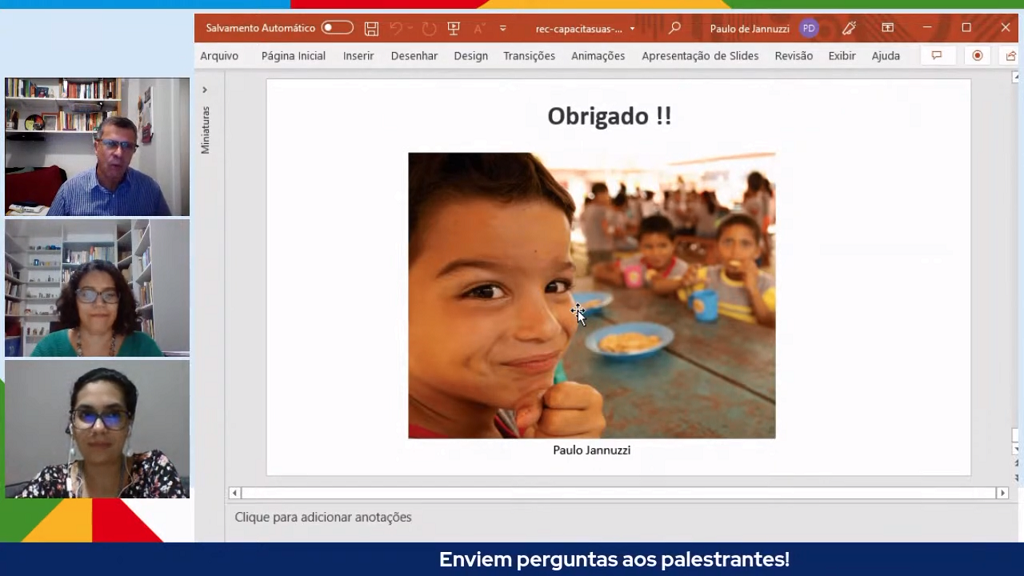Click the Save icon in title bar
This screenshot has width=1024, height=576.
click(371, 29)
